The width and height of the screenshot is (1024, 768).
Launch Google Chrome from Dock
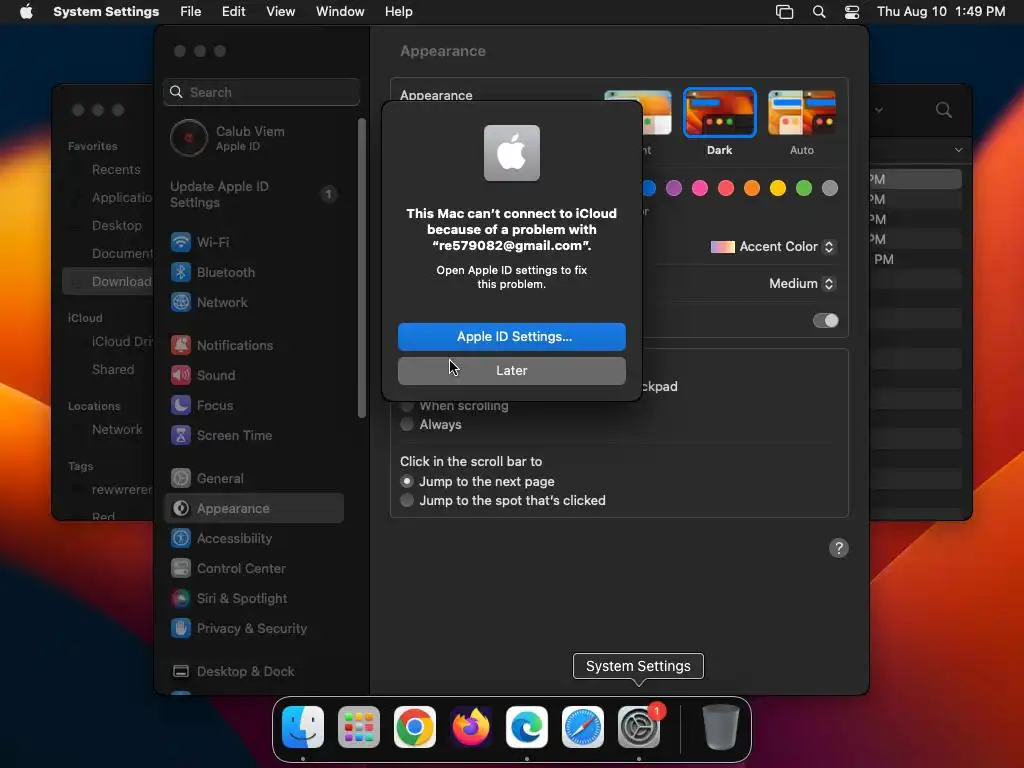click(x=415, y=727)
